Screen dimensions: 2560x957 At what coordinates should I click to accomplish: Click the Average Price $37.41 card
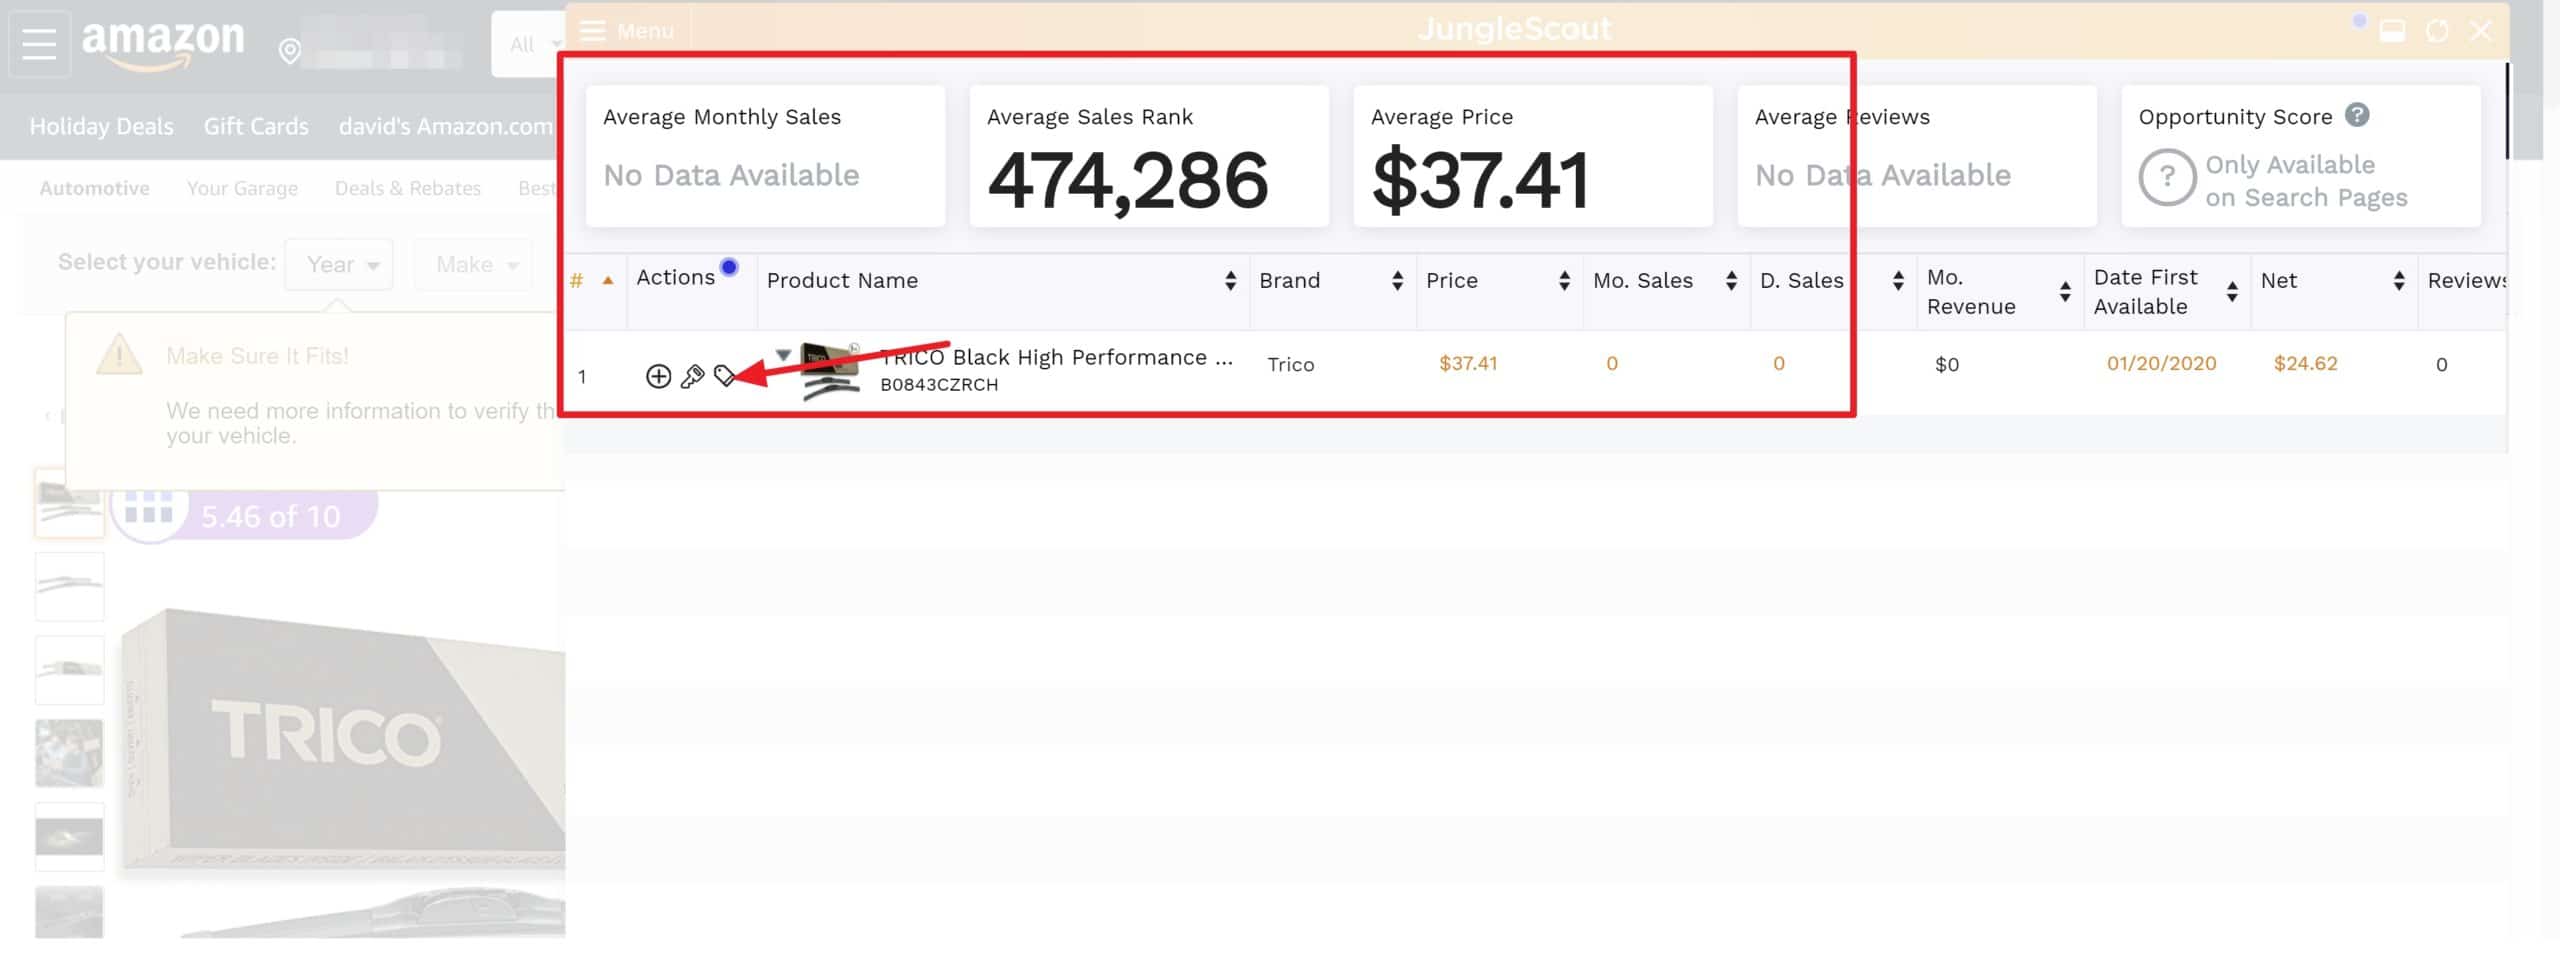pos(1533,156)
